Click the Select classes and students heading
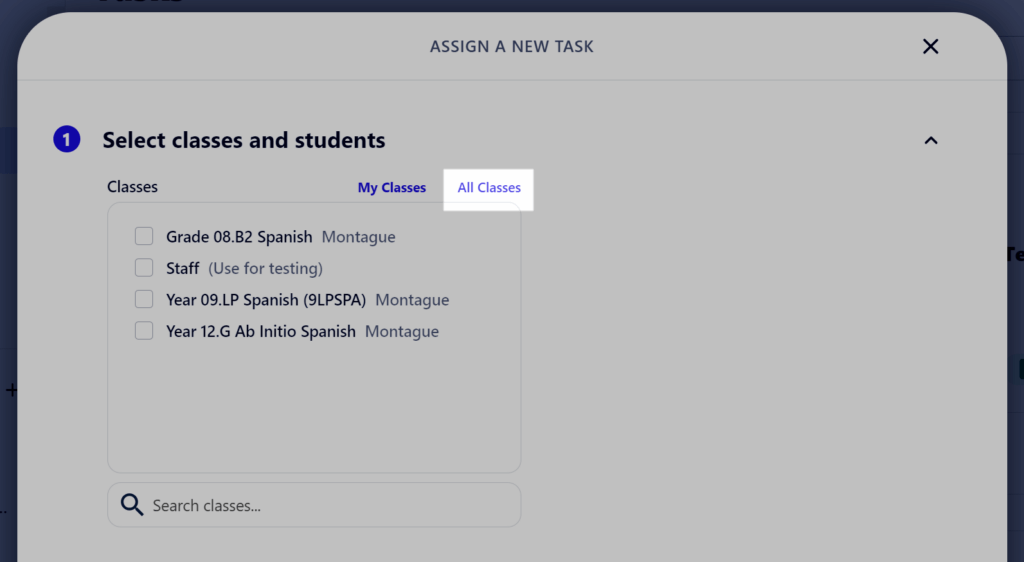 tap(244, 140)
